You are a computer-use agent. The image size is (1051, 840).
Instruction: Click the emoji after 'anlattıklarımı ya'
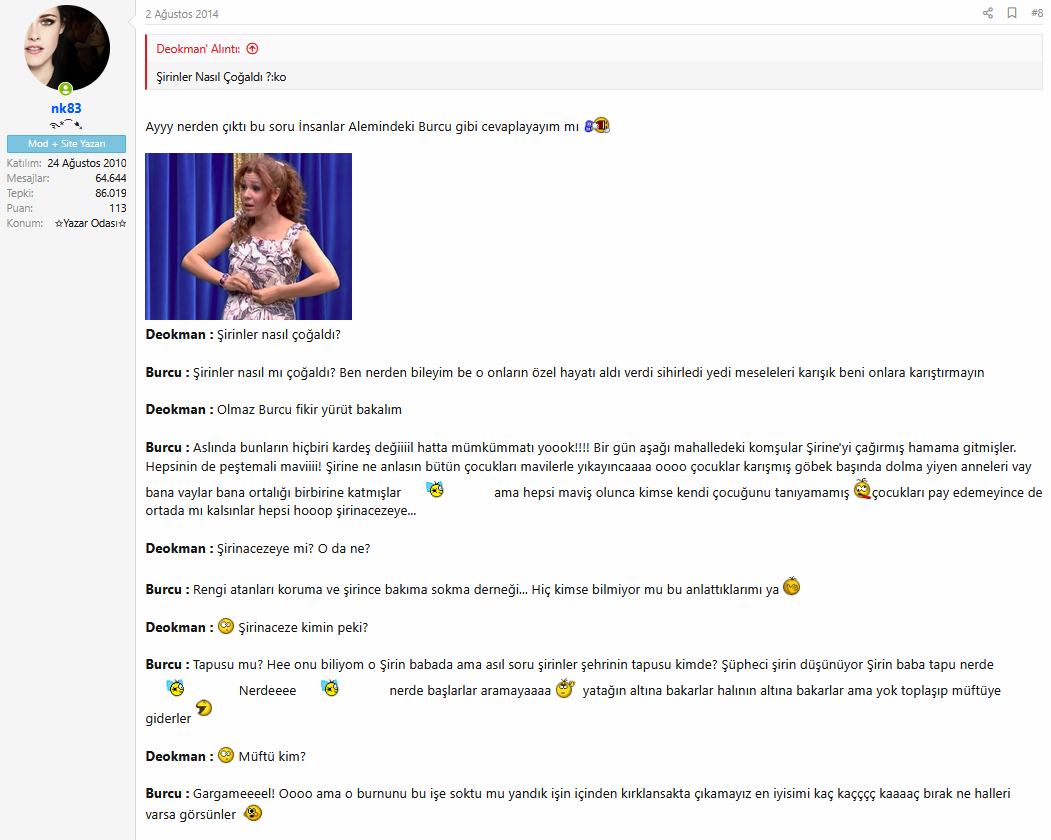click(x=791, y=586)
